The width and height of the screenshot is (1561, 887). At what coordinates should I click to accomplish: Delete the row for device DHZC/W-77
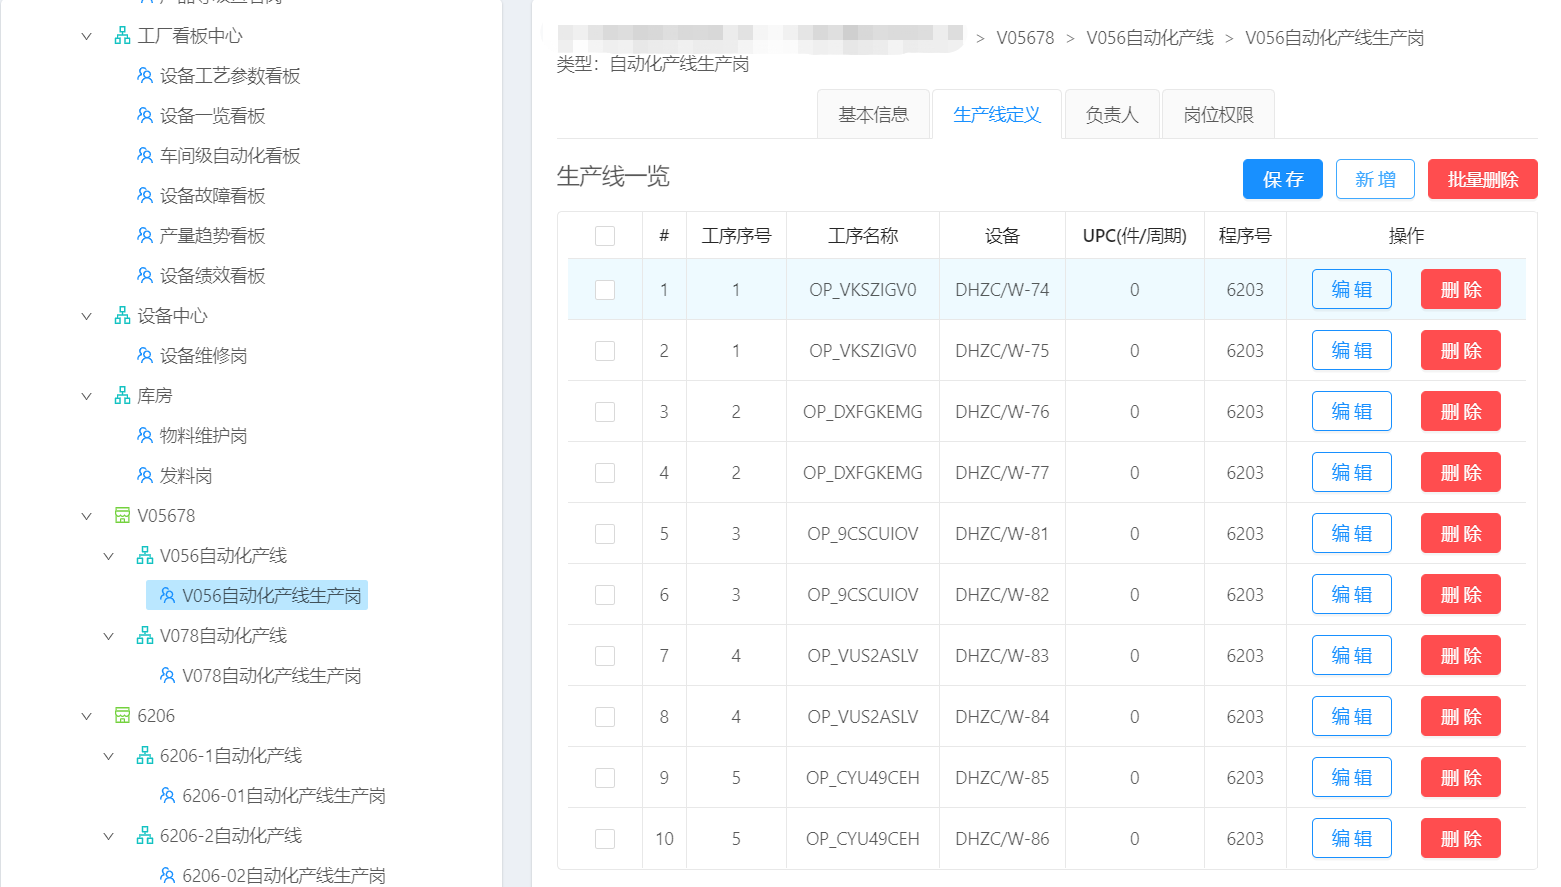[1461, 473]
